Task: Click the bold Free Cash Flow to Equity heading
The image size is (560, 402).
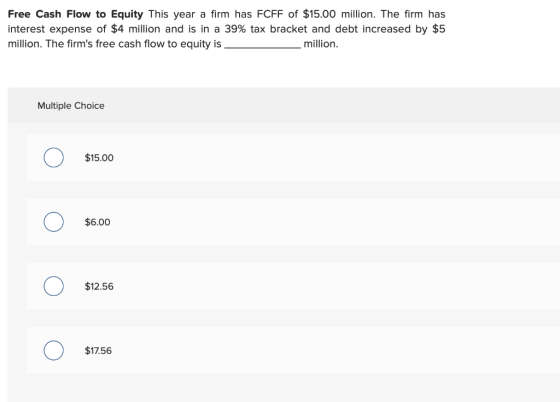Action: 75,14
